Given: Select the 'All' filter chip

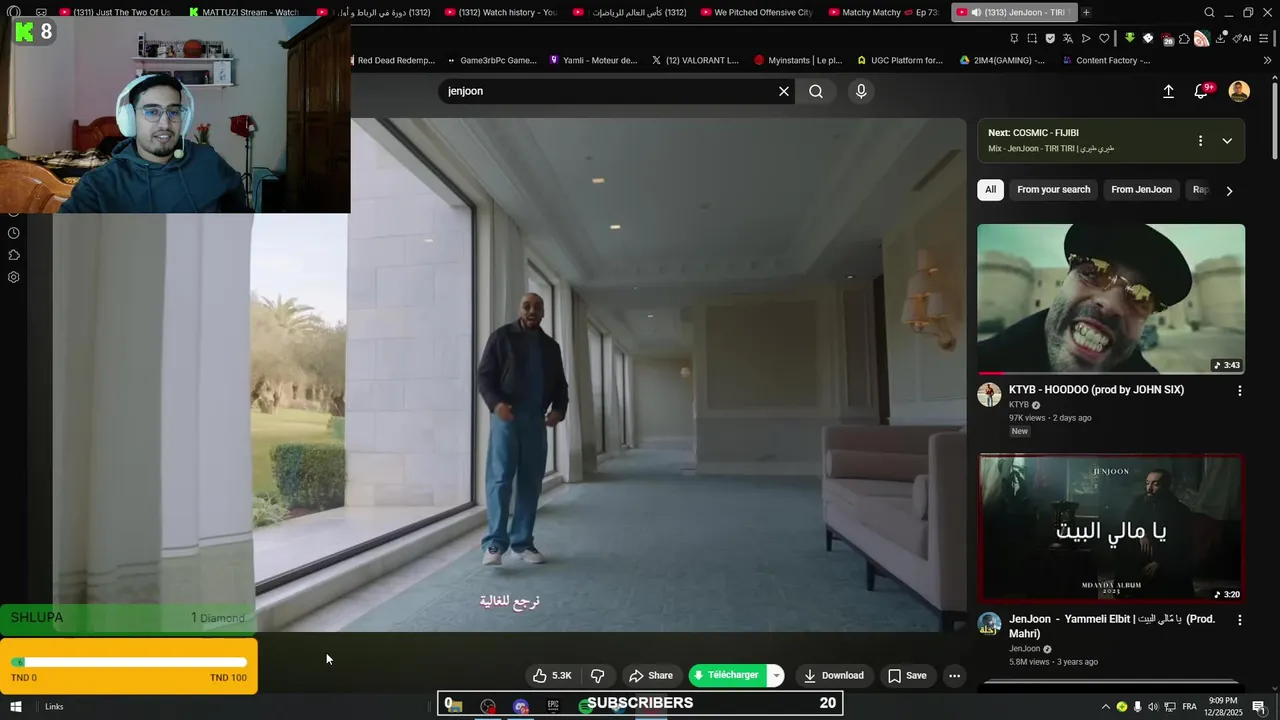Looking at the screenshot, I should pyautogui.click(x=990, y=190).
